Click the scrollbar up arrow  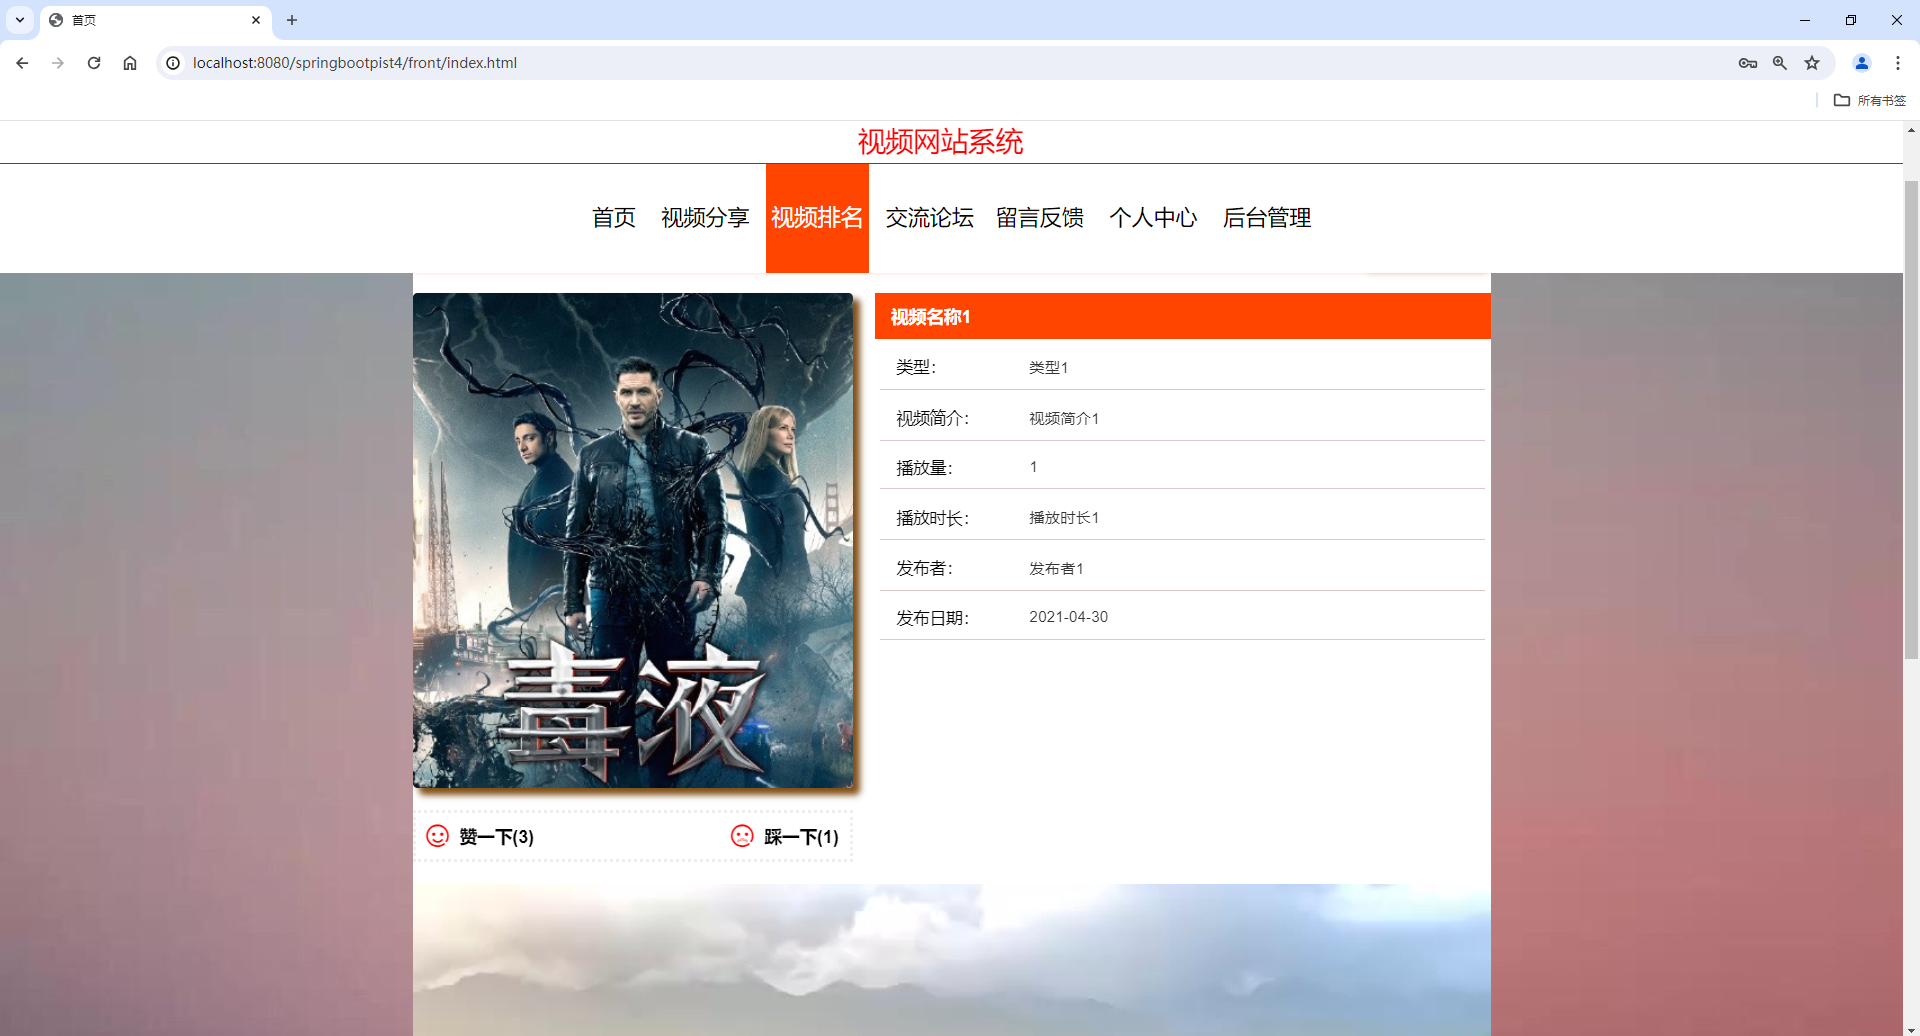pyautogui.click(x=1911, y=130)
